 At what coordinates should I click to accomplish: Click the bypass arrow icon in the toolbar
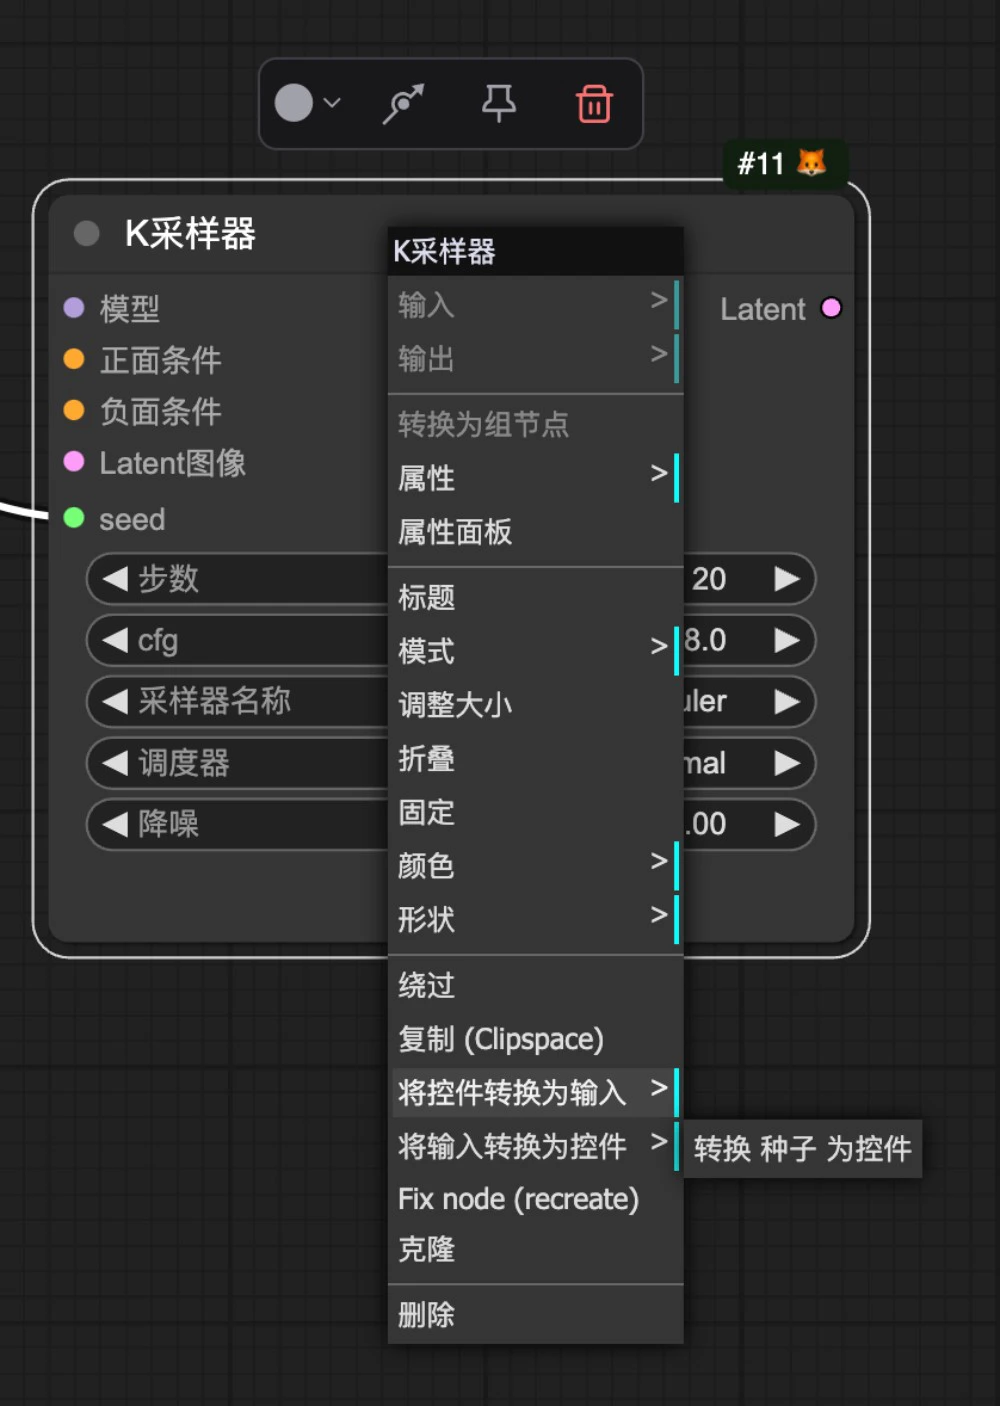pos(403,101)
